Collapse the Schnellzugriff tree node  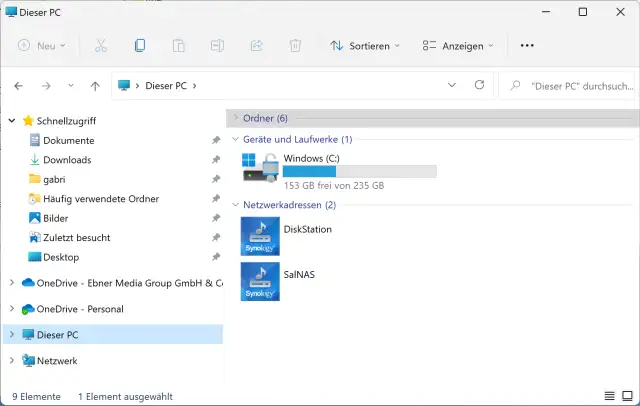click(12, 120)
